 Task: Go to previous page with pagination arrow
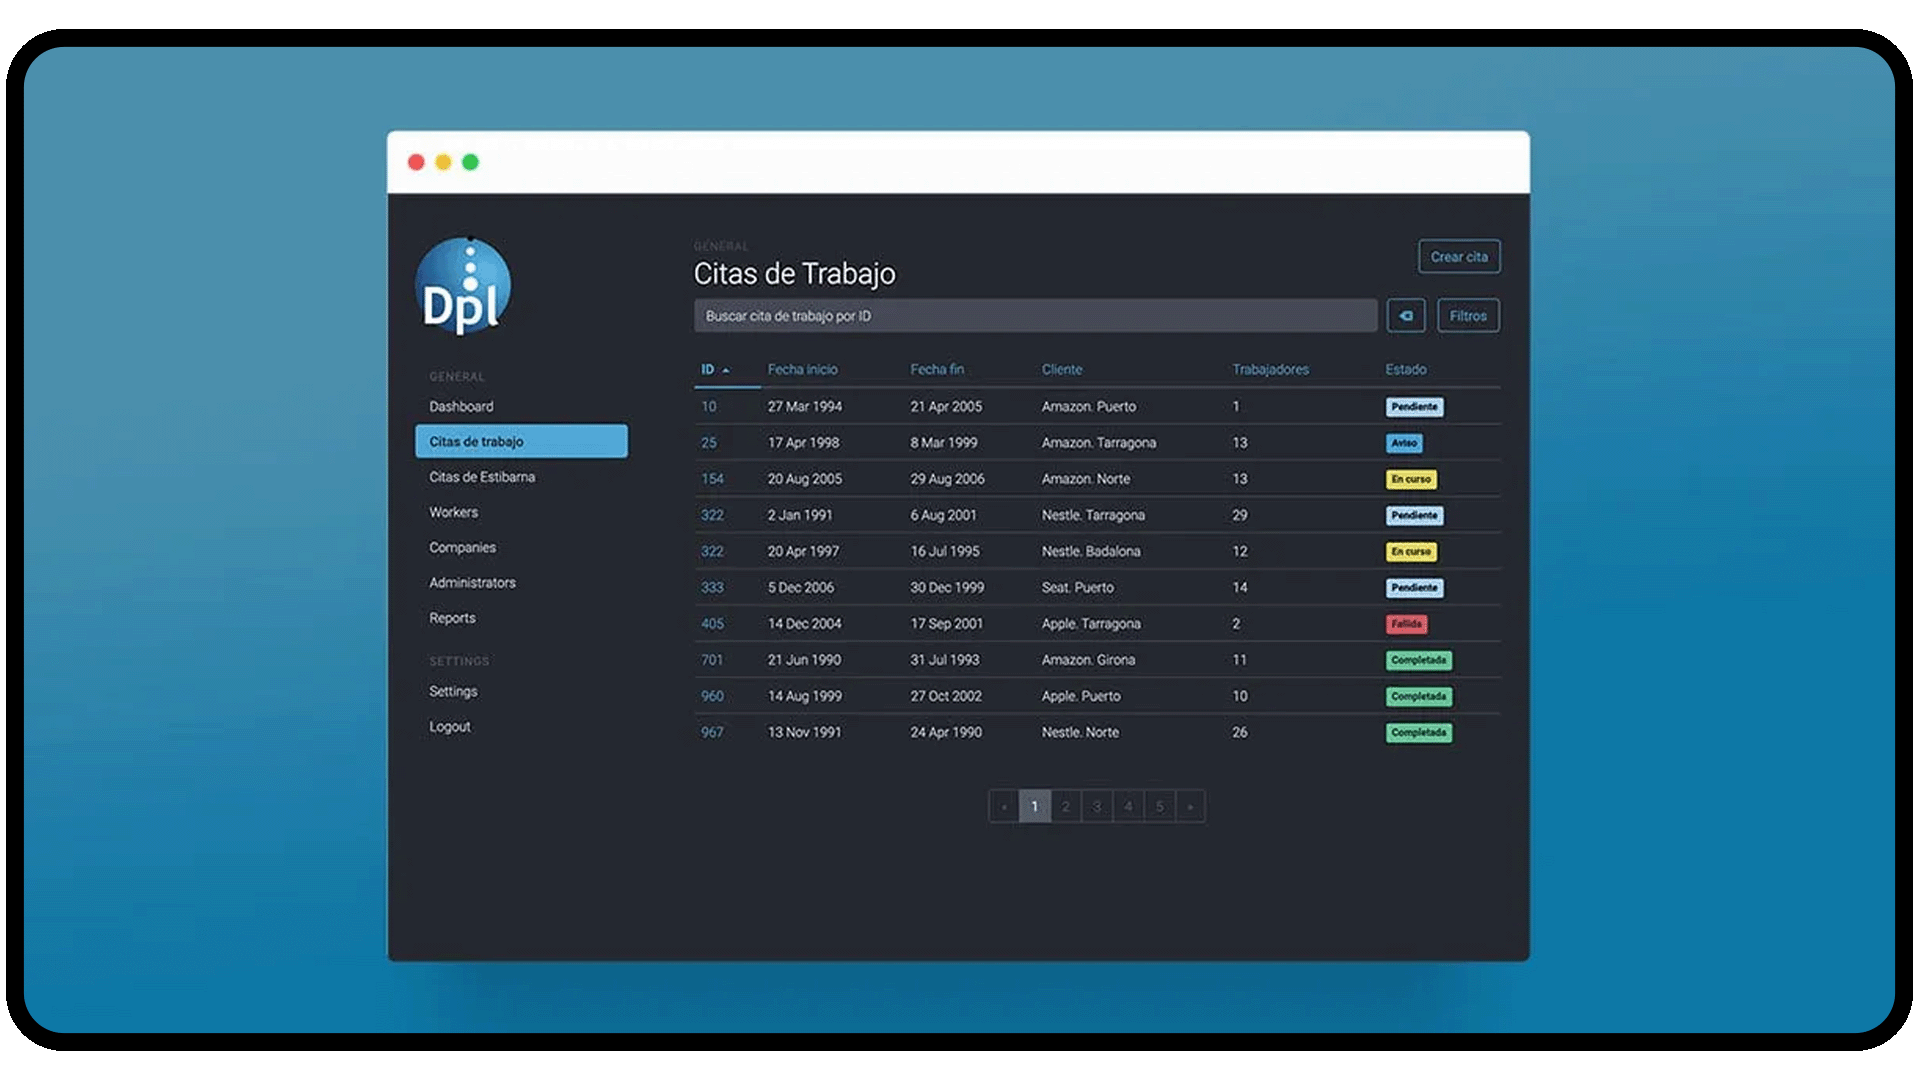pyautogui.click(x=1003, y=807)
